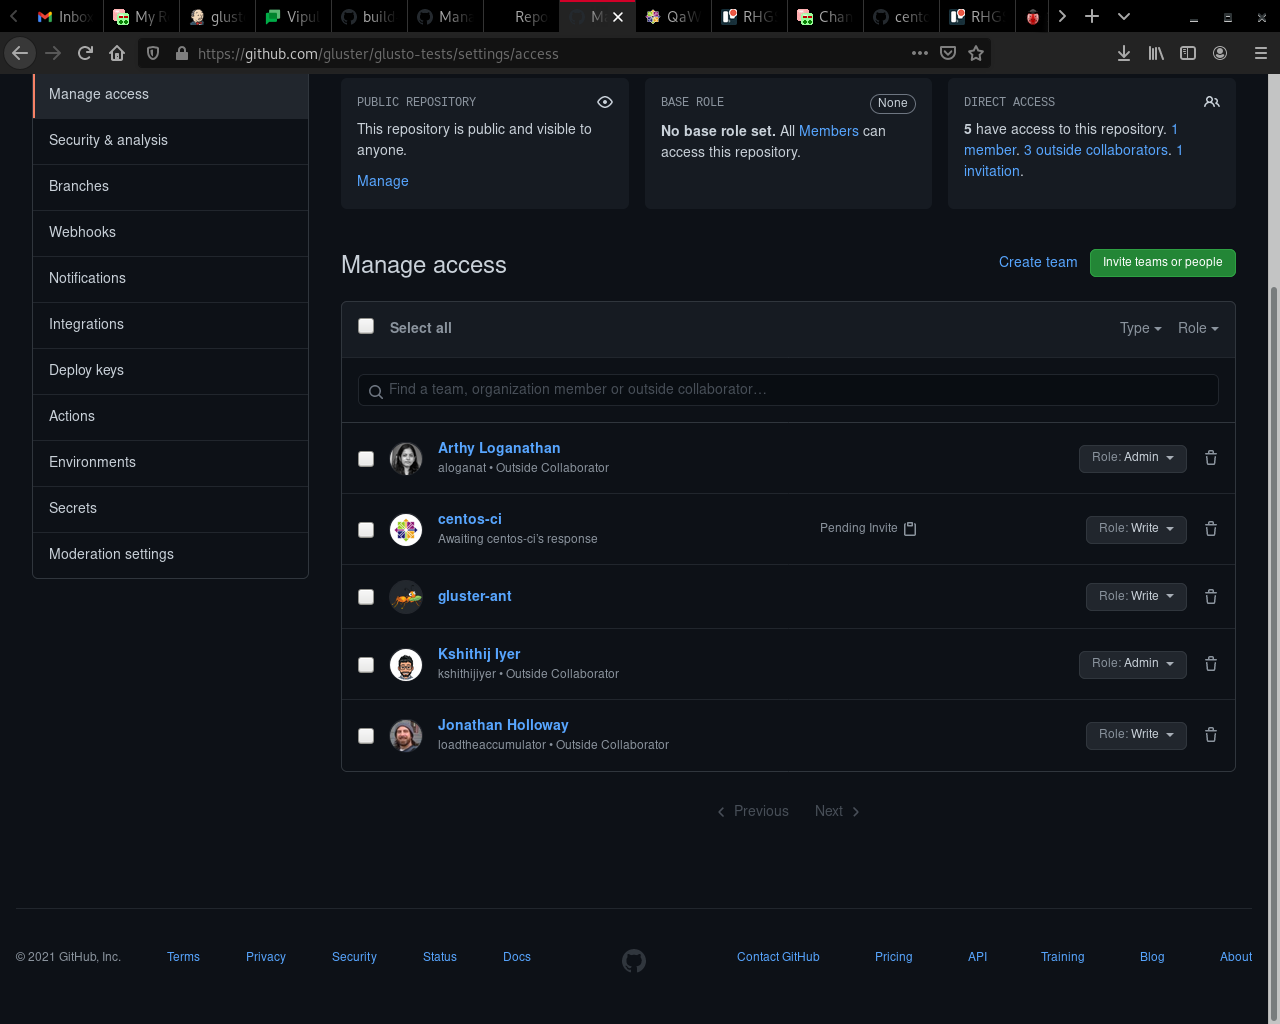Open the Role filter dropdown

point(1198,328)
